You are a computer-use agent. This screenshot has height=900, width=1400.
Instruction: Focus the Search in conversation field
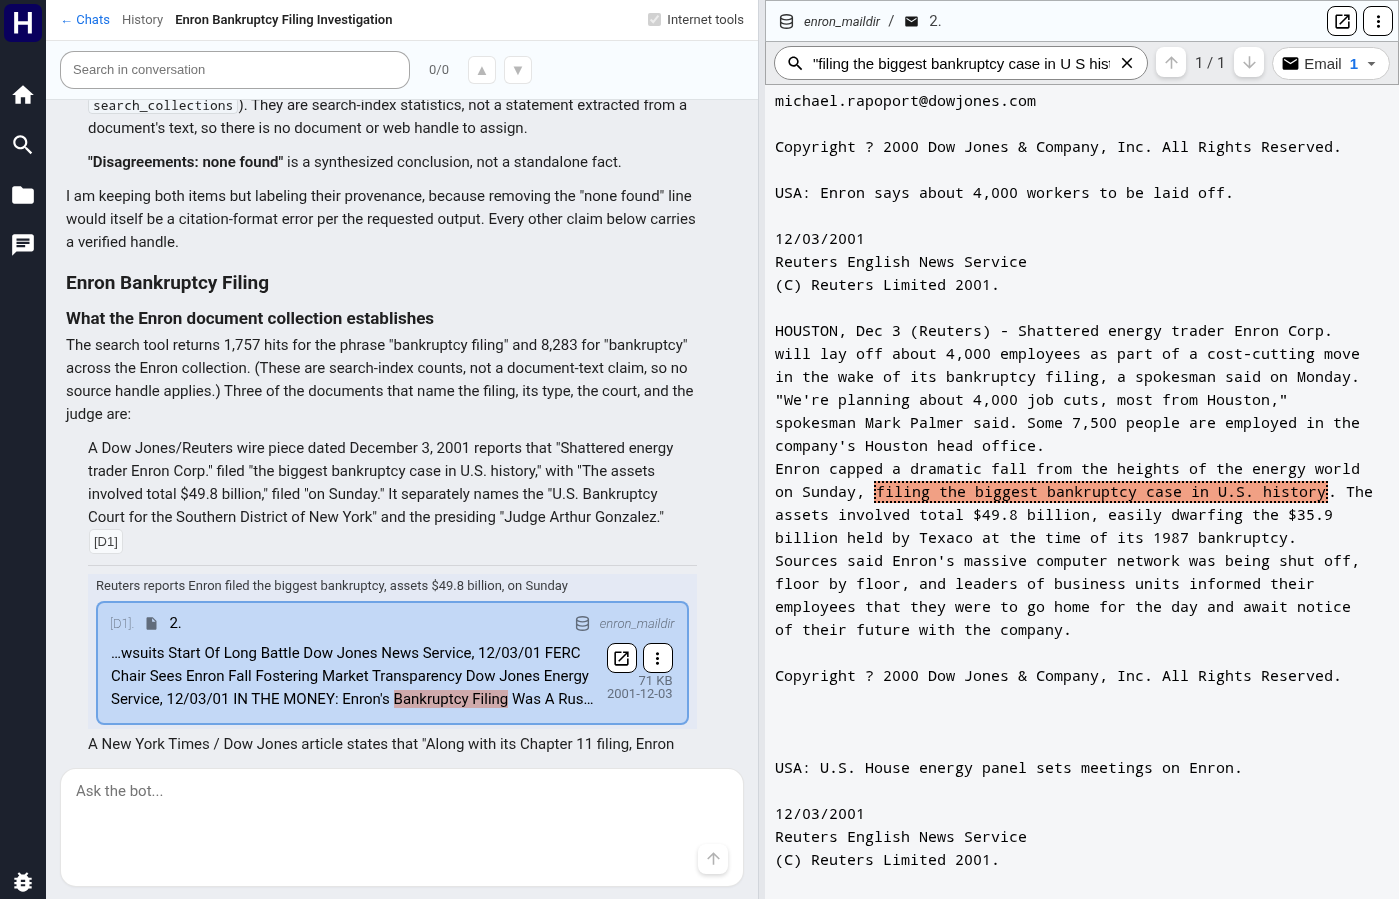coord(235,70)
